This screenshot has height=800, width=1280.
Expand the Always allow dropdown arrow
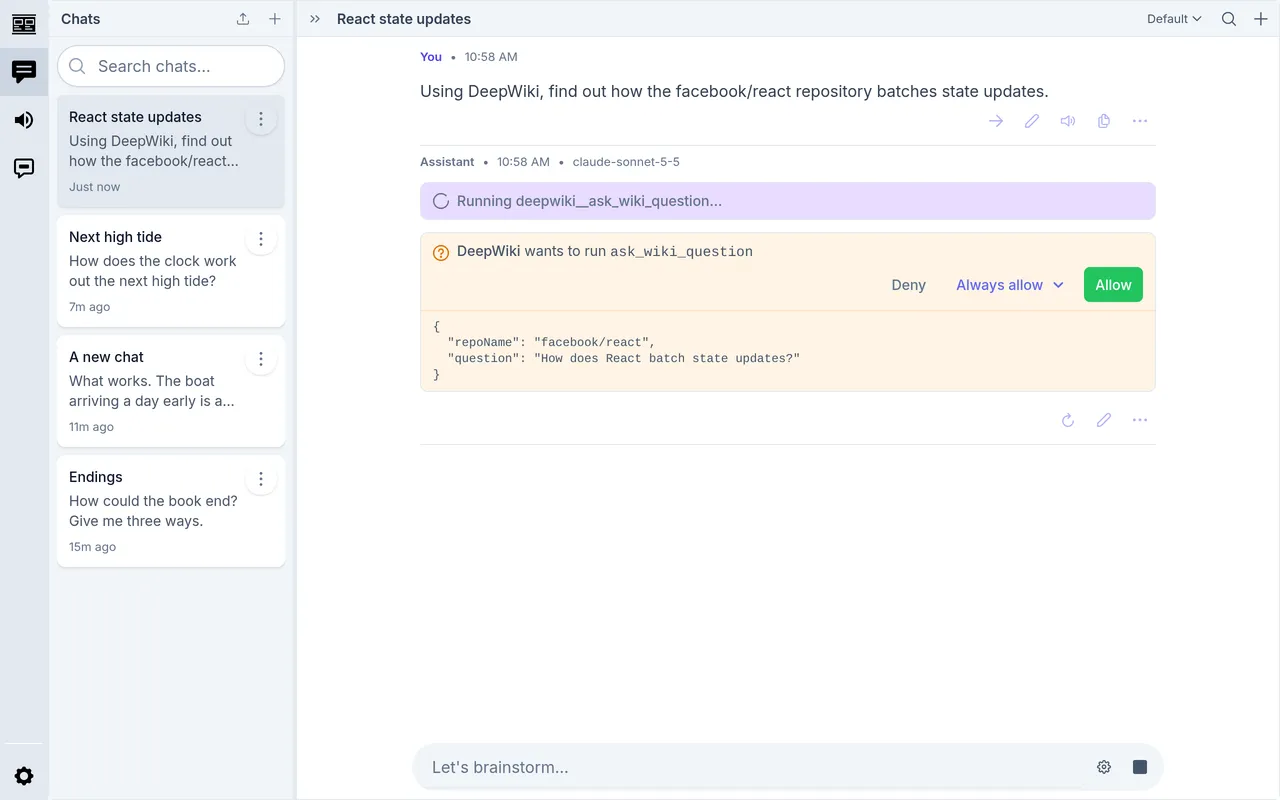pos(1058,285)
